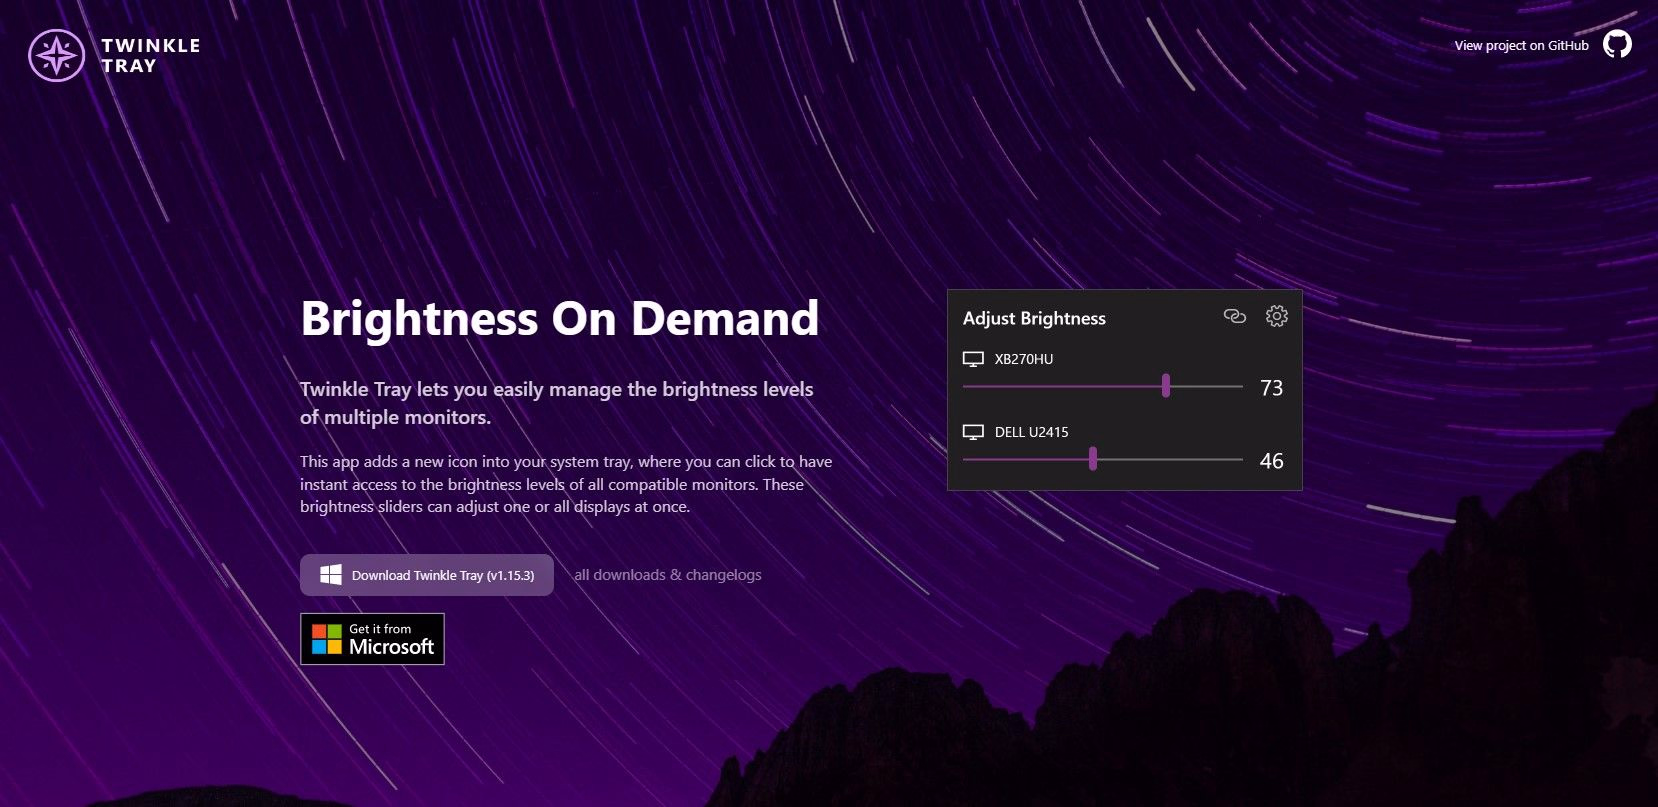Image resolution: width=1658 pixels, height=807 pixels.
Task: Click the Microsoft four-color logo
Action: [x=327, y=639]
